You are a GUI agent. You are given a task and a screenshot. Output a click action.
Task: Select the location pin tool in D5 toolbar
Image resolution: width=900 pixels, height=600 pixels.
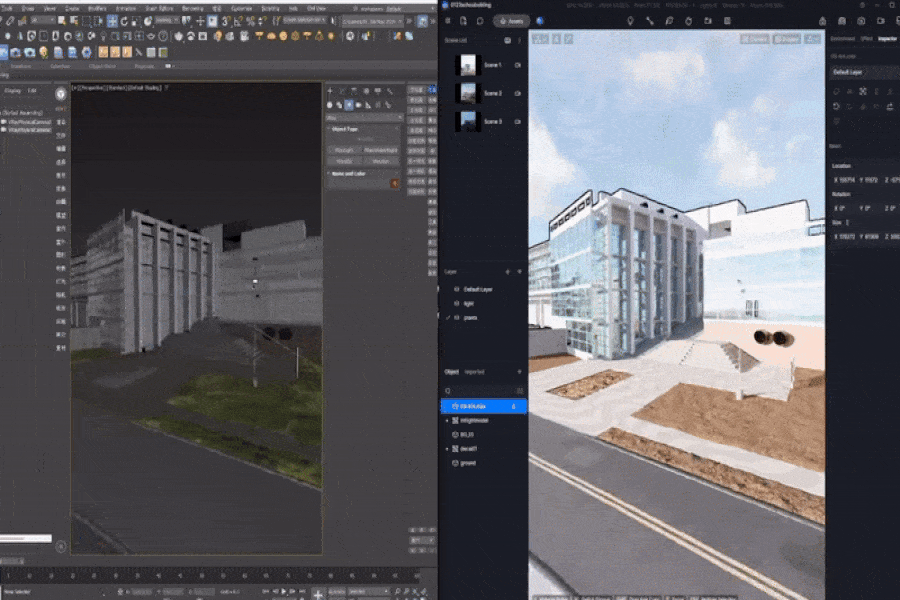[x=630, y=21]
